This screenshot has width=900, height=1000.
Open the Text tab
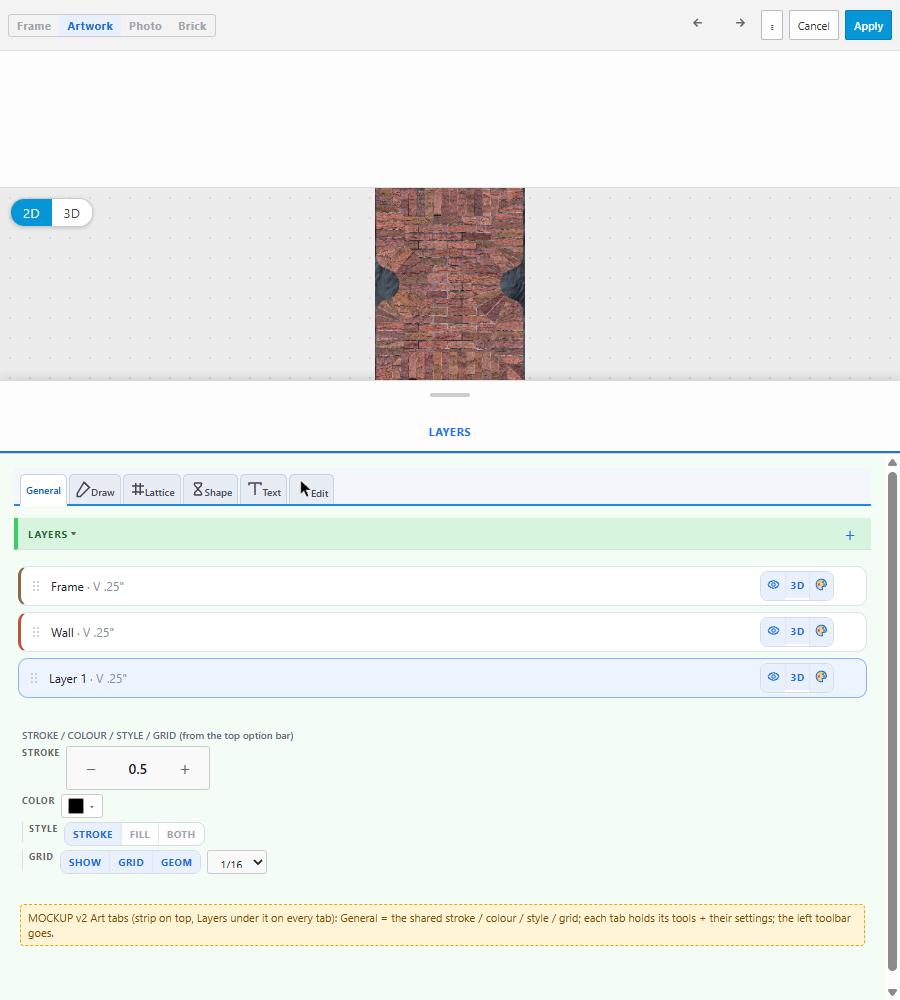(x=263, y=490)
